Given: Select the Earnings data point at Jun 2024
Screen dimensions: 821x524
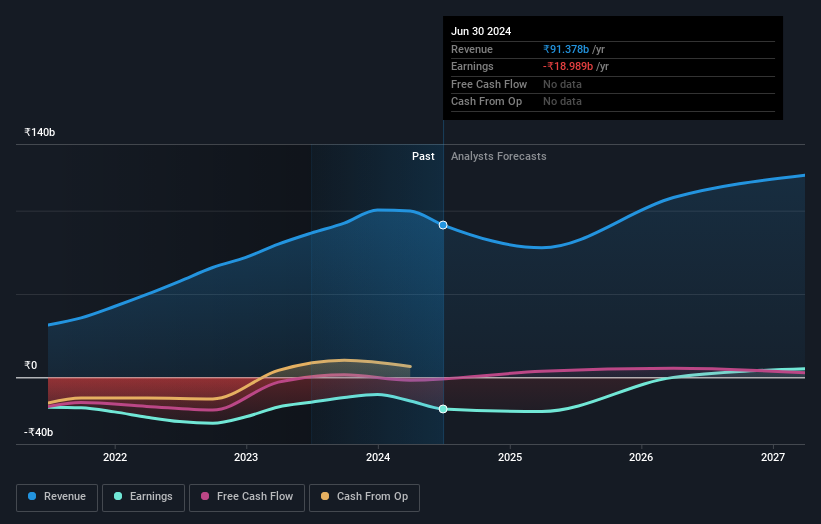Looking at the screenshot, I should tap(443, 409).
